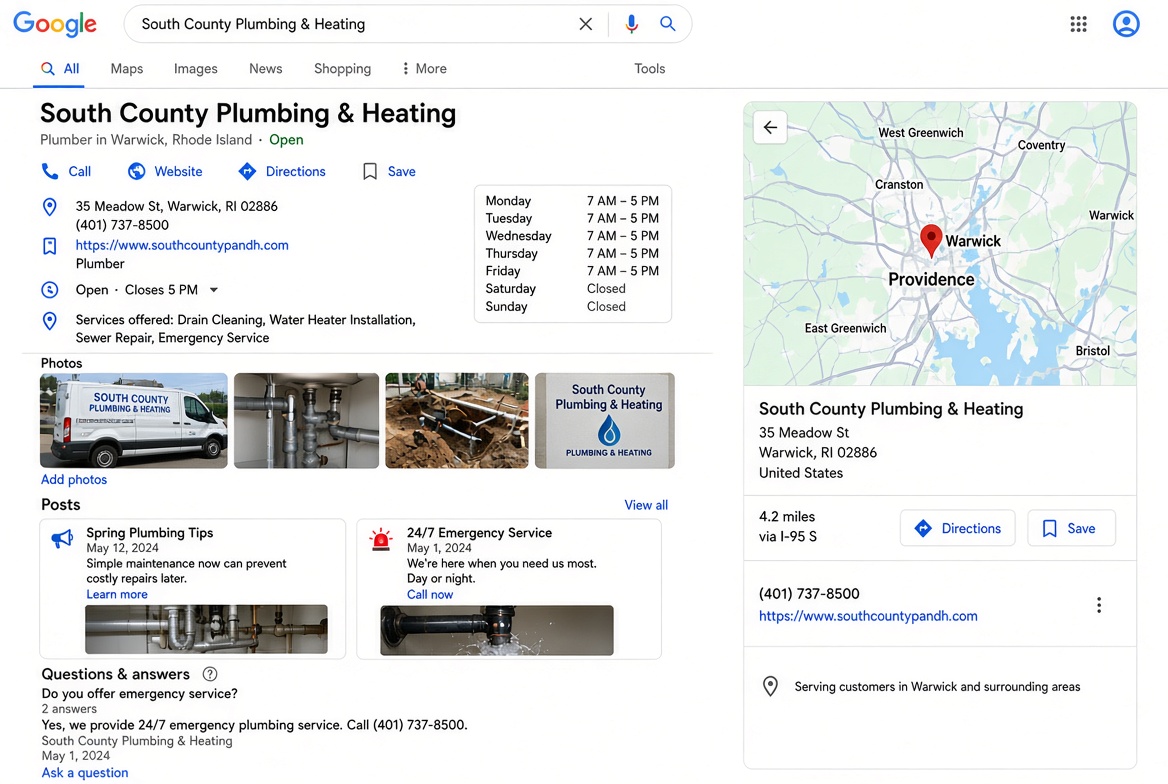Open the white service van photo
Viewport: 1168px width, 784px height.
point(134,421)
